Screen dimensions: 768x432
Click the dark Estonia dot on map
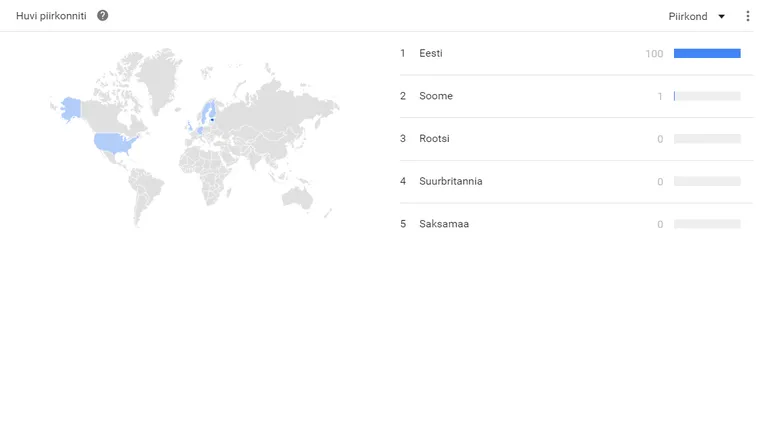[212, 120]
